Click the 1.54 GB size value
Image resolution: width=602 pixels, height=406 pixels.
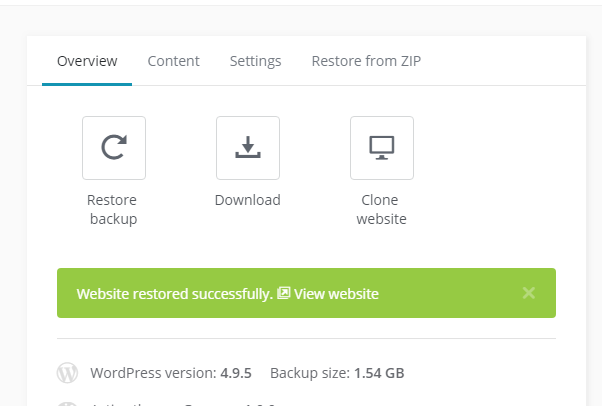pos(379,374)
